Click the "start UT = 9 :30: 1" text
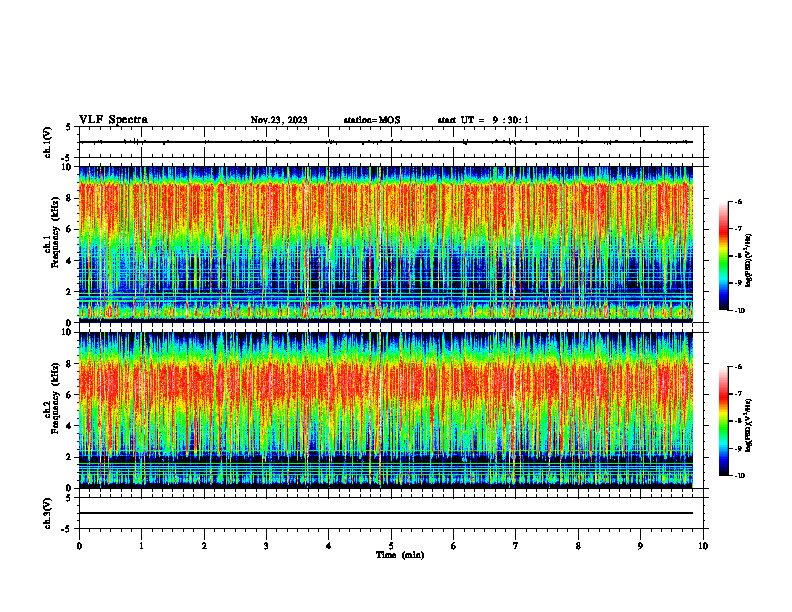Viewport: 792px width, 612px height. [483, 120]
